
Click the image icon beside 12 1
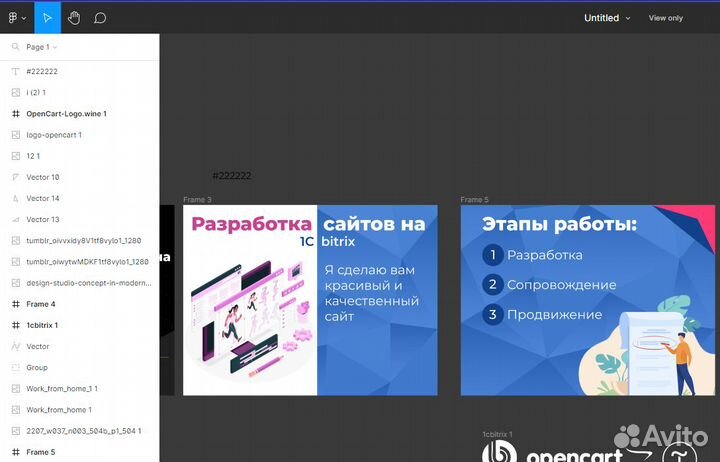(x=16, y=156)
